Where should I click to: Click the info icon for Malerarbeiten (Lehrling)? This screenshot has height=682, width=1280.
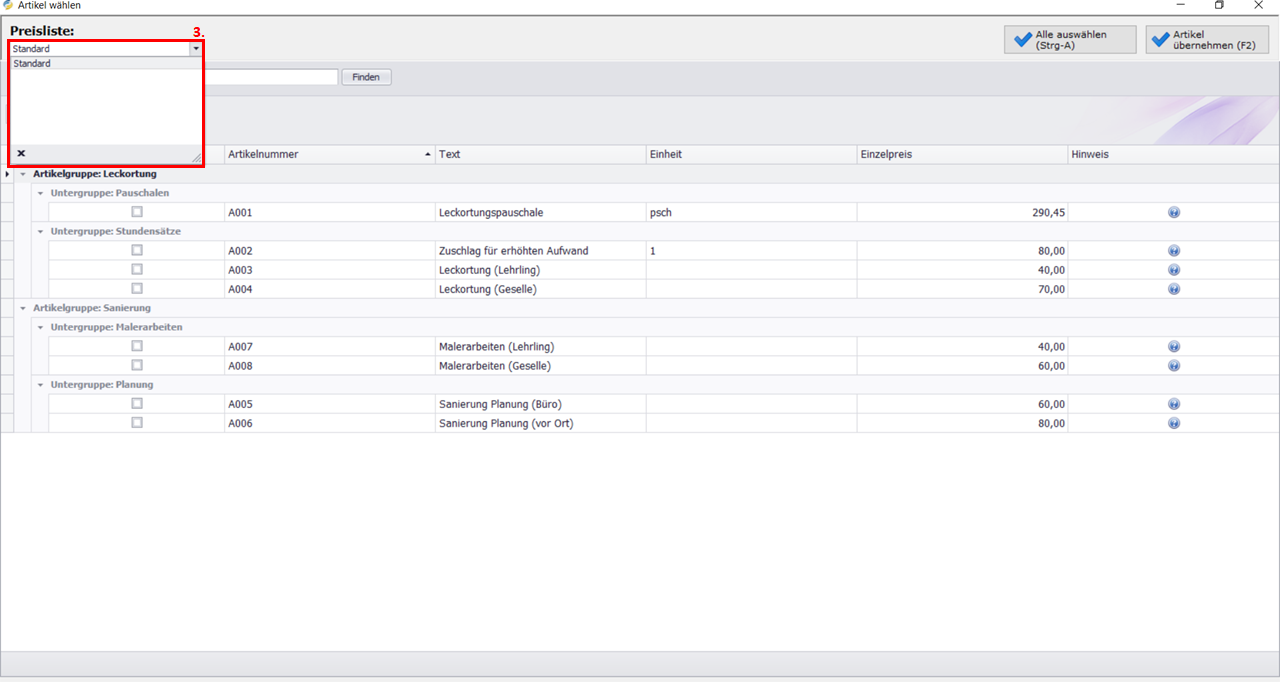click(1174, 347)
